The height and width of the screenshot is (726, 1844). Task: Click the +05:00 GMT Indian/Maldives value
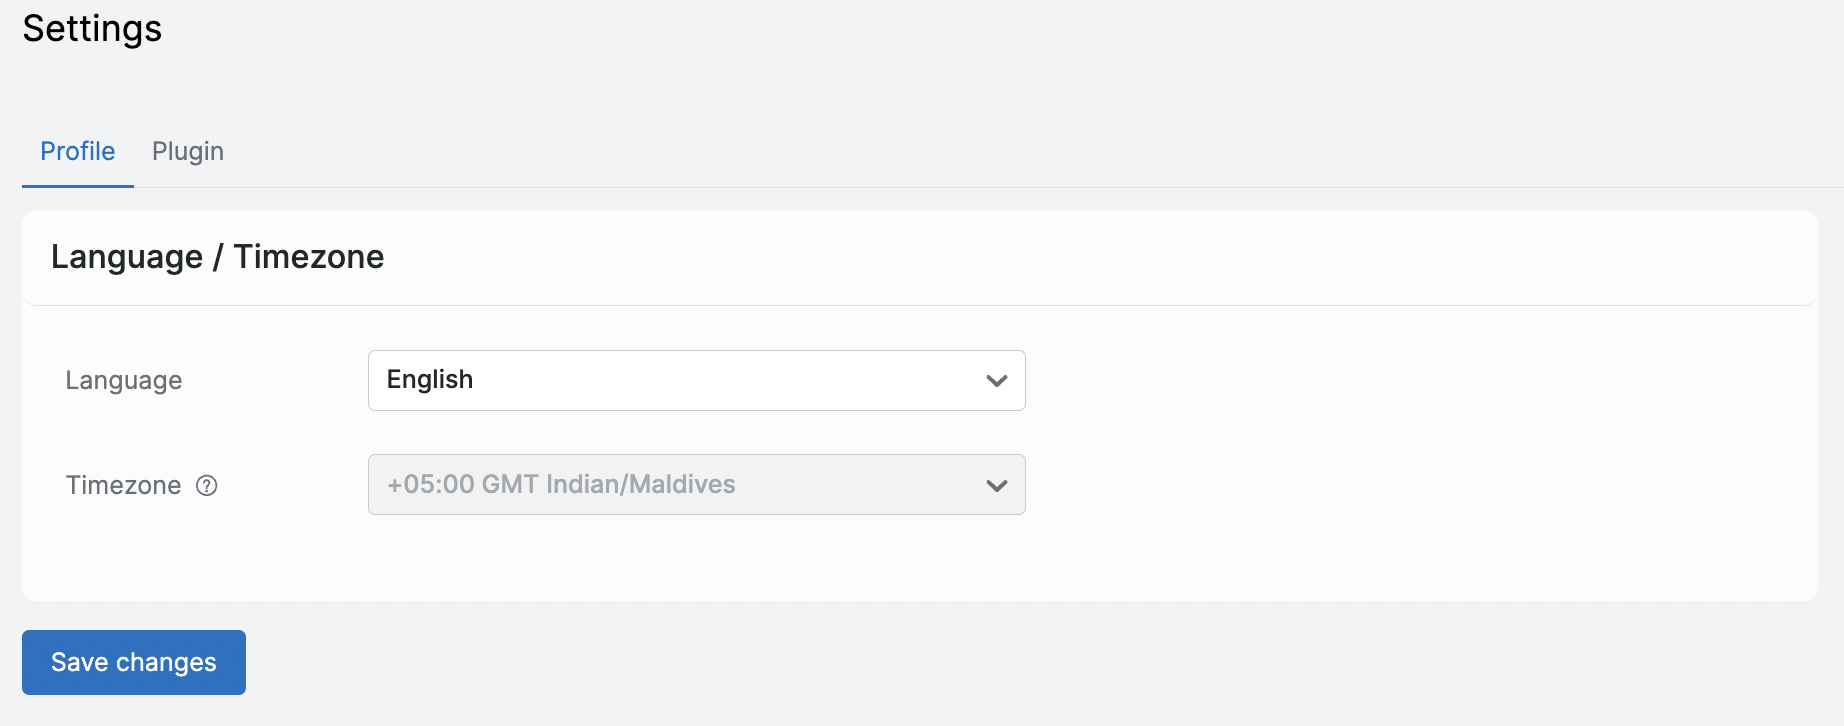click(561, 485)
